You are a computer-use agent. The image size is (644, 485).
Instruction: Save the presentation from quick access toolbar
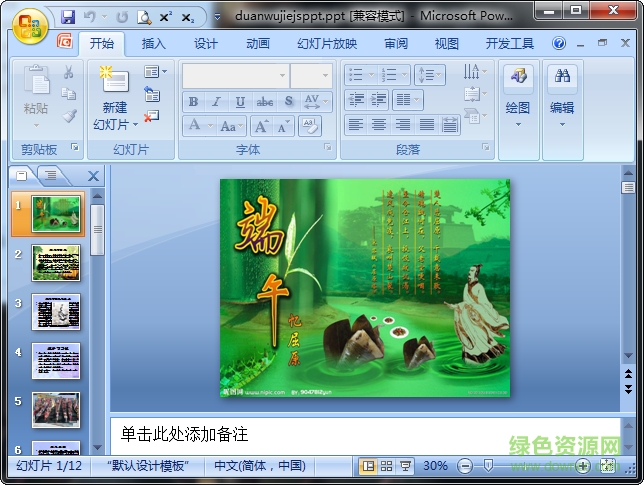(68, 17)
